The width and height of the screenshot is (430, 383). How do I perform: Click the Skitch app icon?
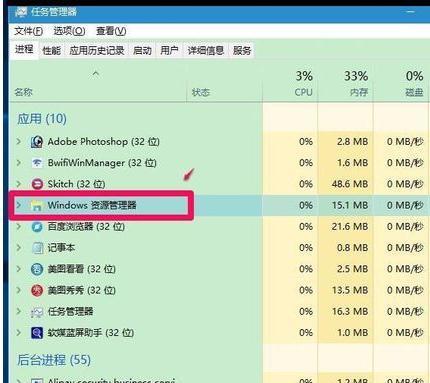click(37, 184)
